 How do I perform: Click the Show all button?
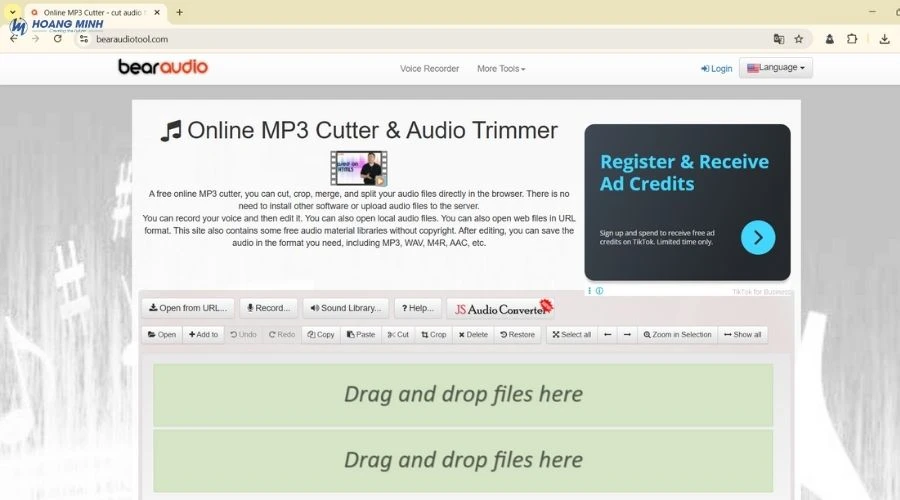point(743,335)
